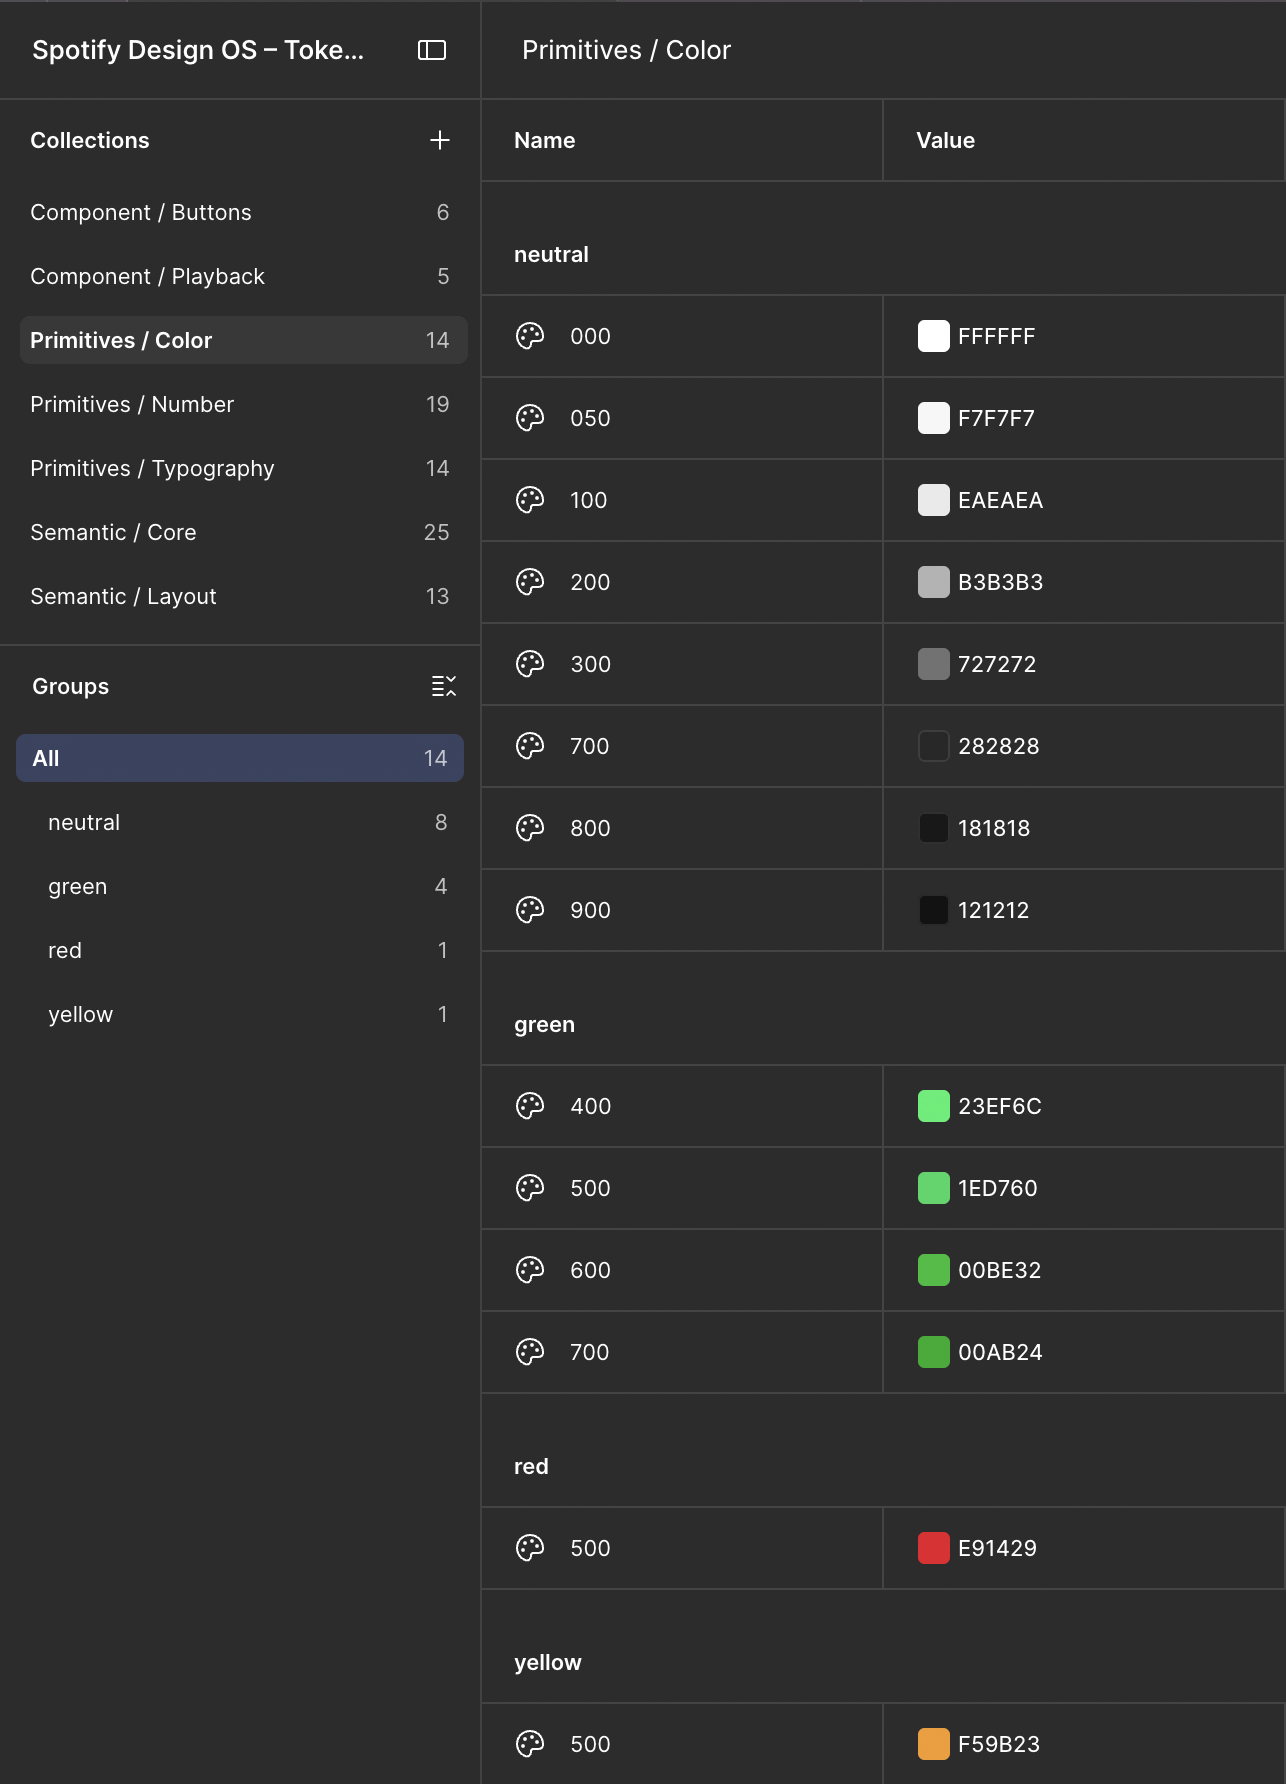Open Component / Buttons collection
Viewport: 1286px width, 1784px height.
click(x=243, y=212)
